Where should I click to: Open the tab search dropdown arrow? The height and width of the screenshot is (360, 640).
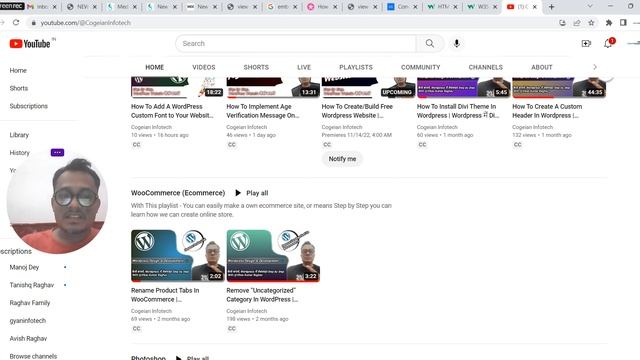(590, 7)
